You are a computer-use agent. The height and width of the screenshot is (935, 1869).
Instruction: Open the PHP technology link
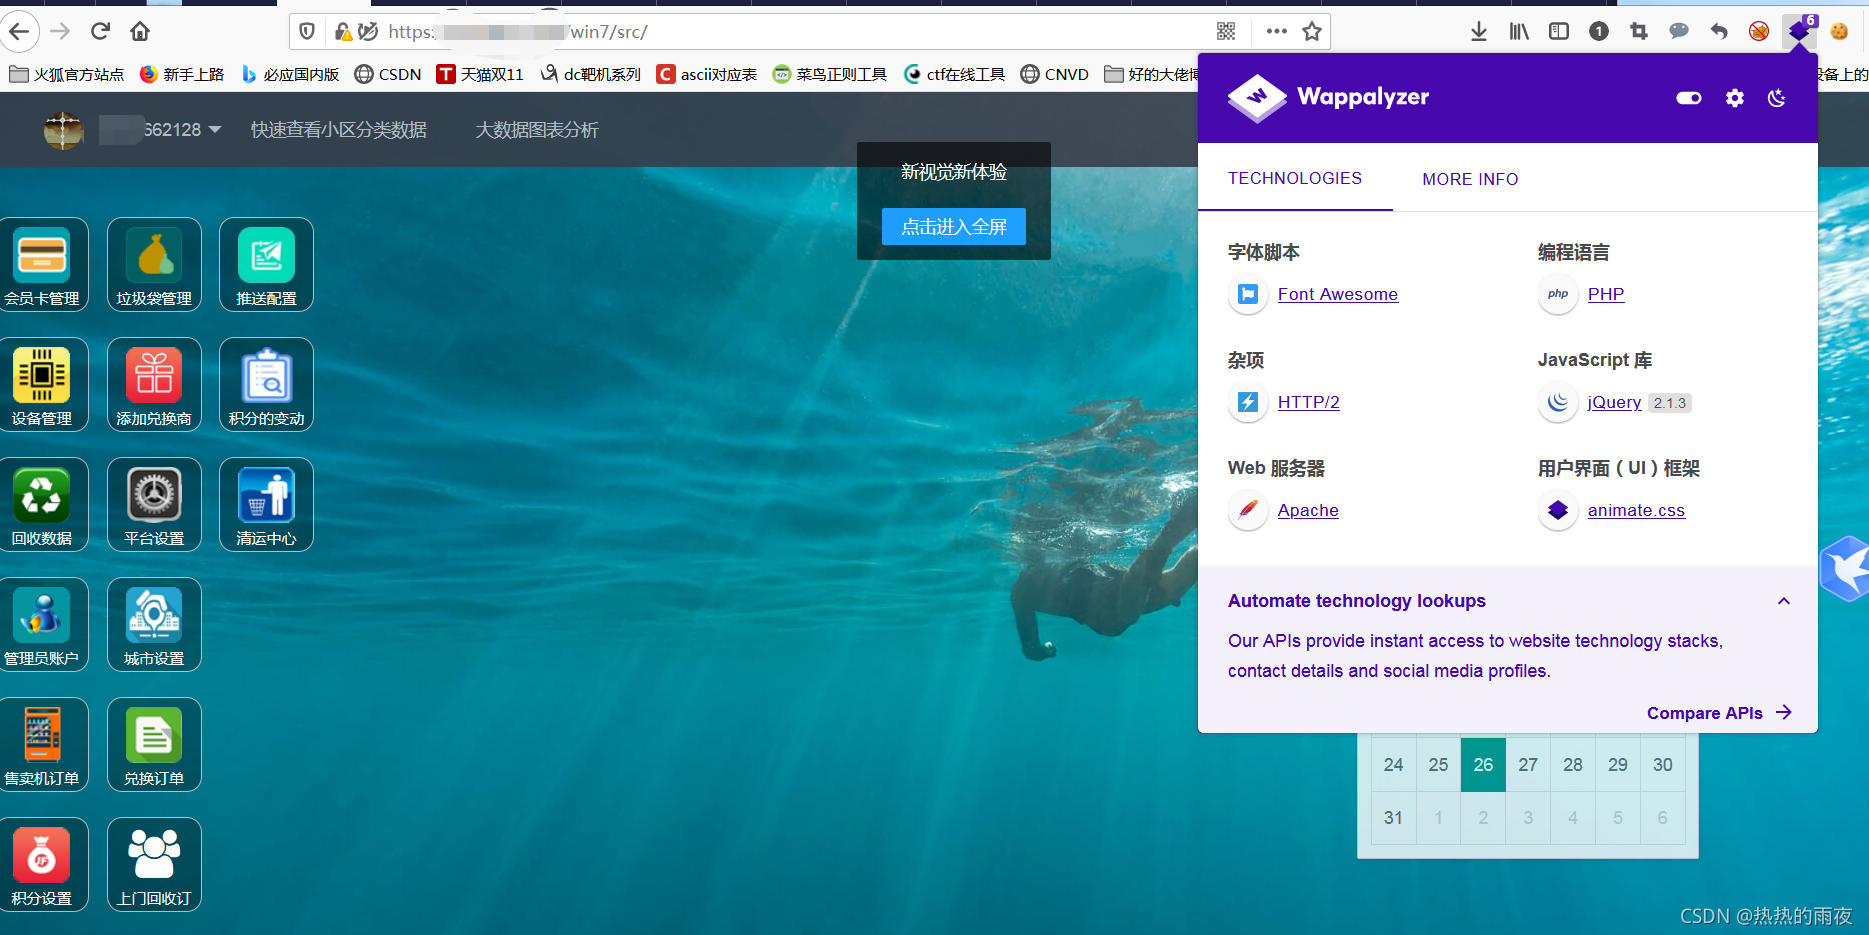pos(1606,294)
